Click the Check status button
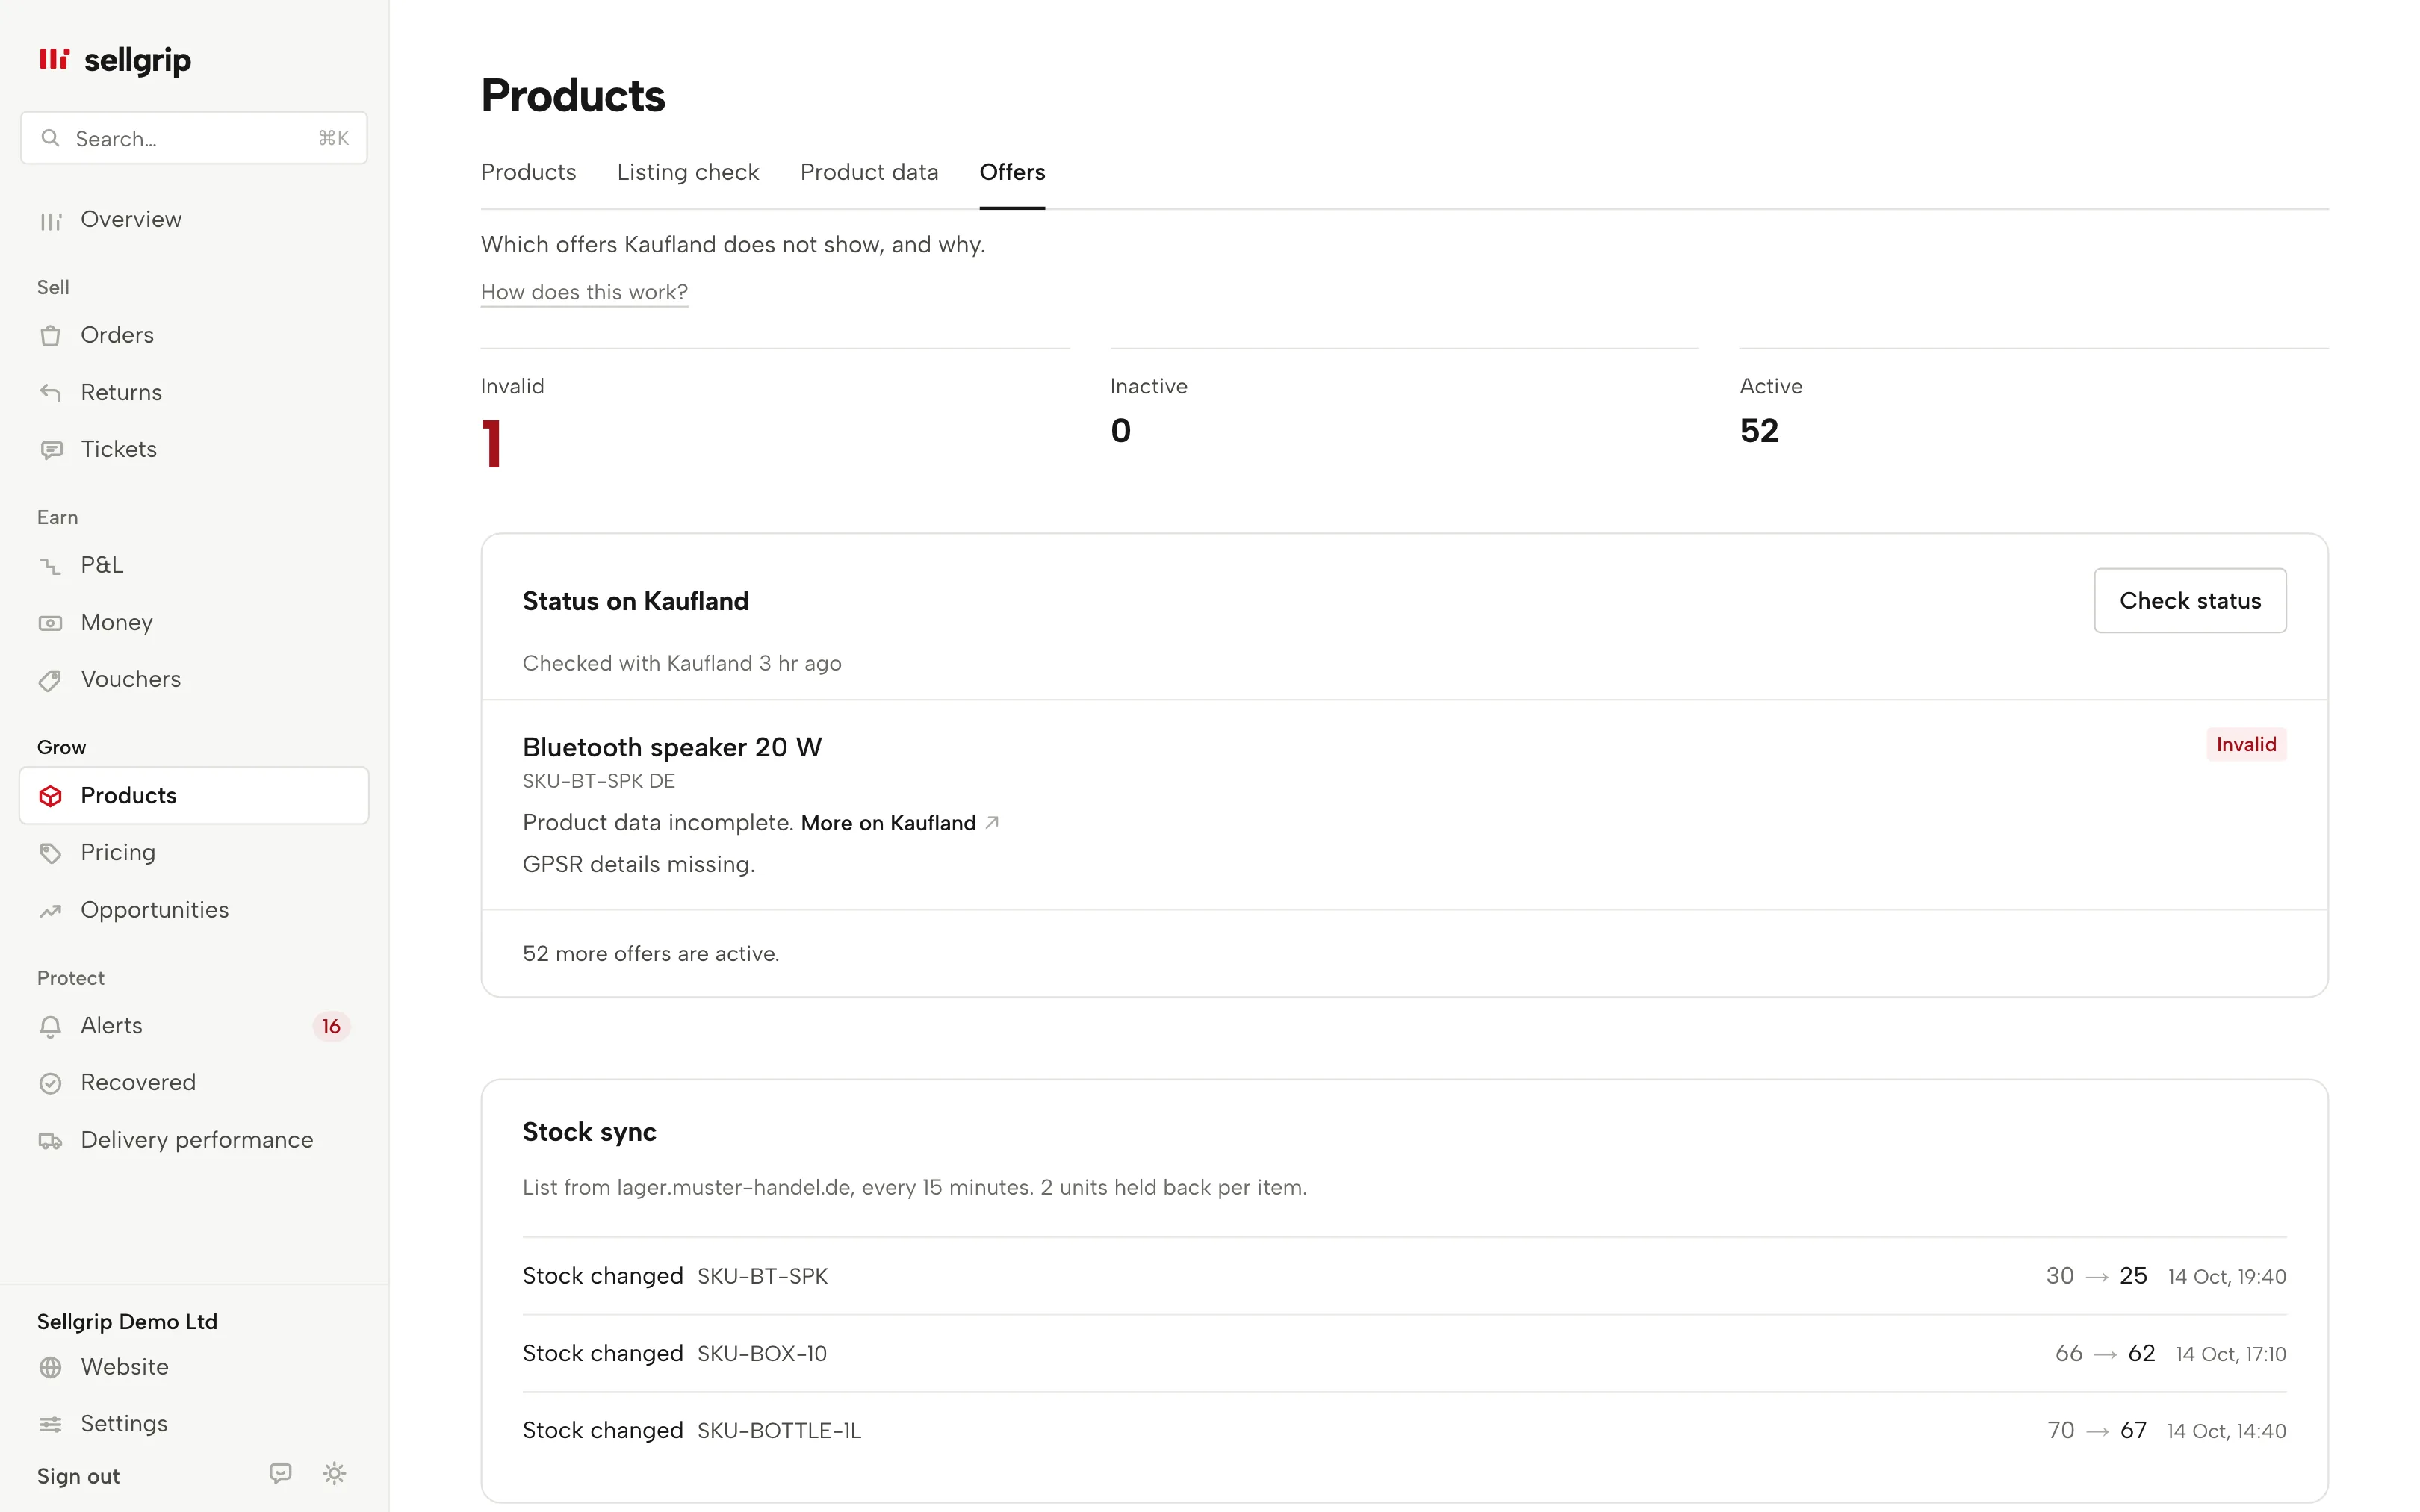Screen dimensions: 2420x1512 [x=2190, y=600]
